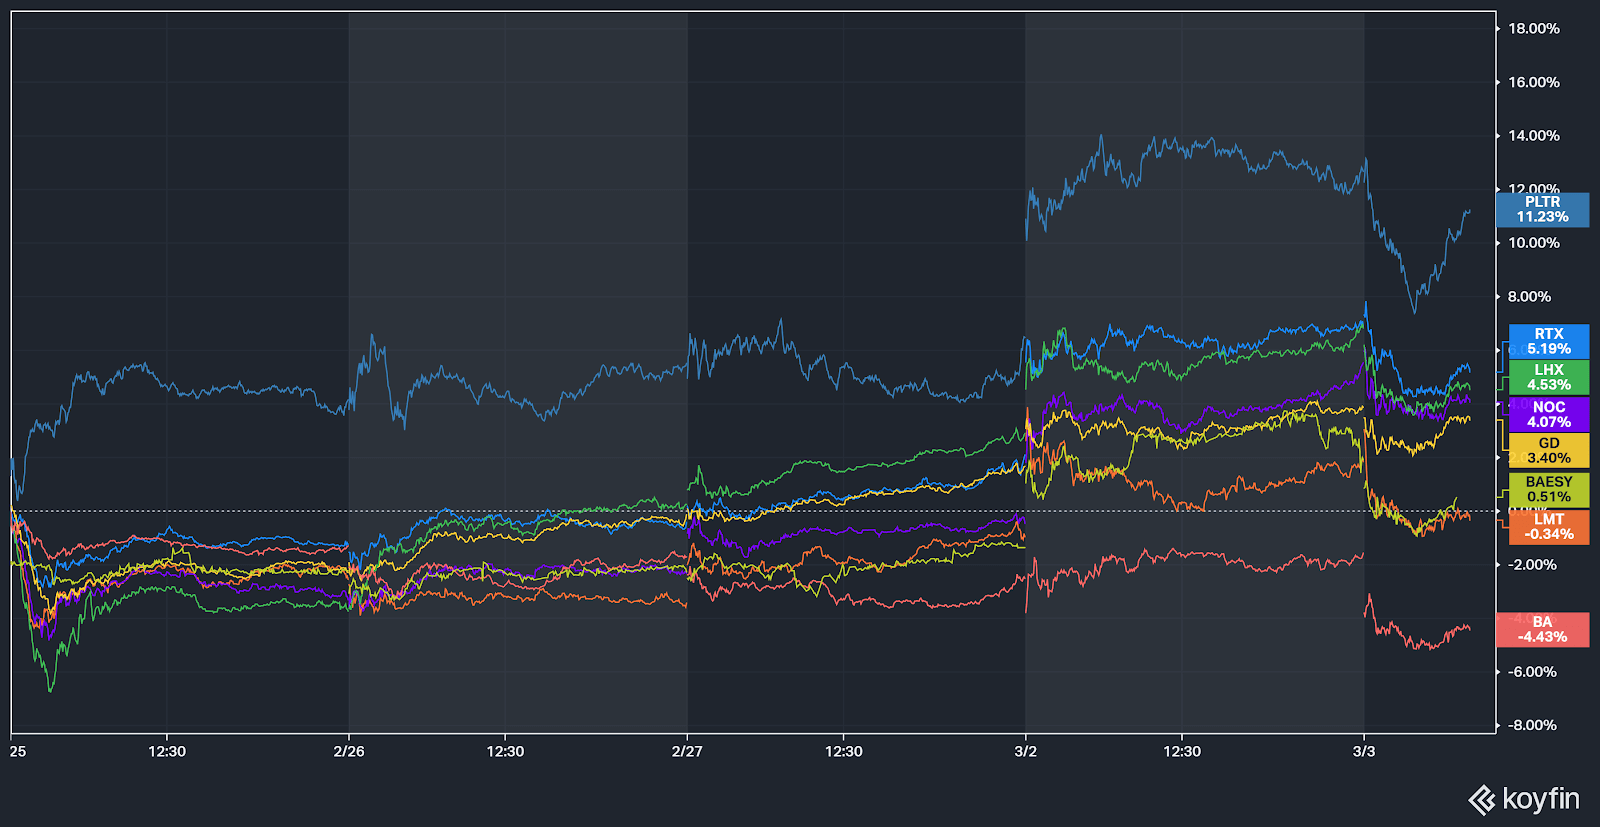
Task: Select the RTX 5.19% series label
Action: [1548, 341]
